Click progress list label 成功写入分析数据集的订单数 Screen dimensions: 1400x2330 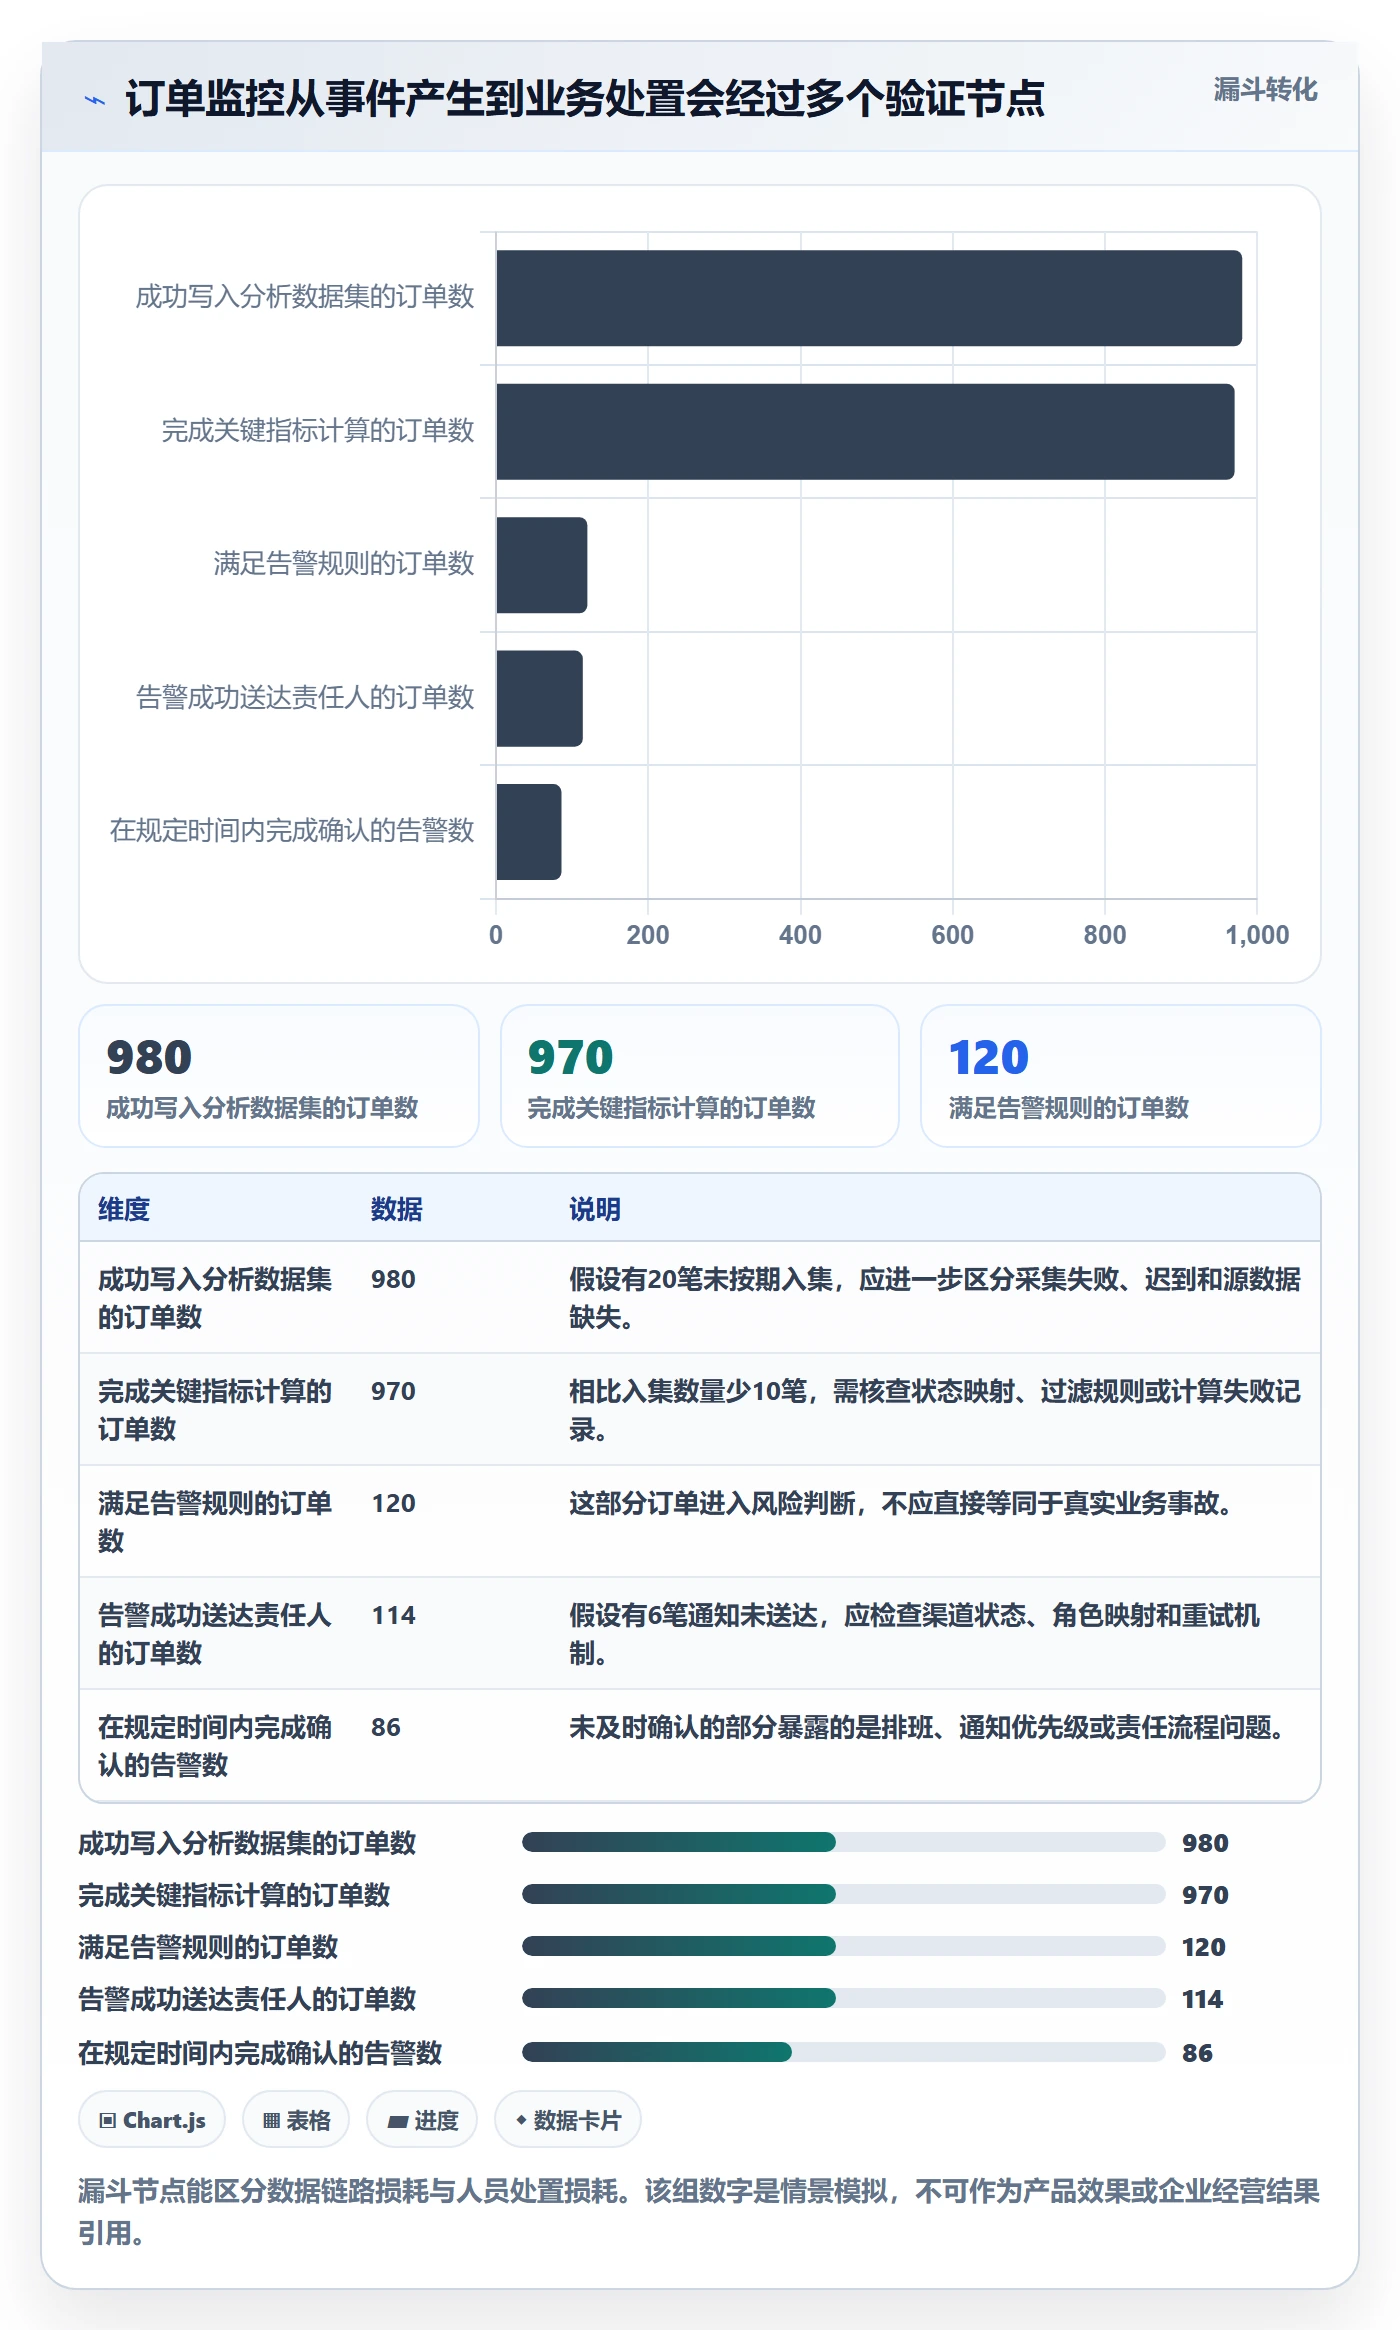coord(247,1843)
